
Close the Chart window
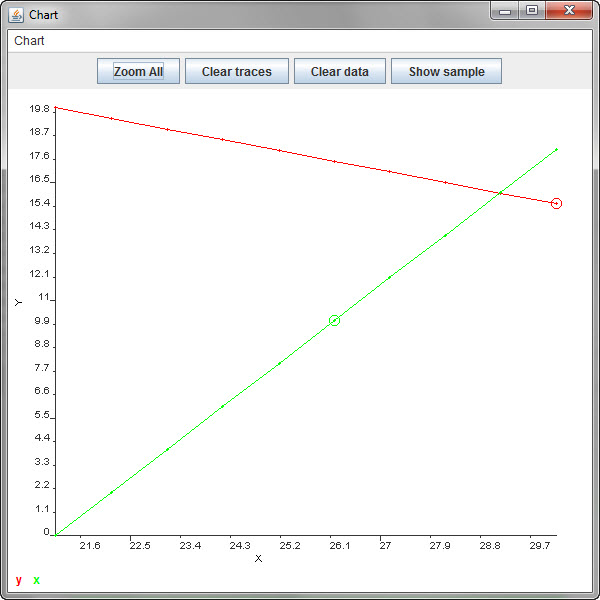pyautogui.click(x=569, y=11)
